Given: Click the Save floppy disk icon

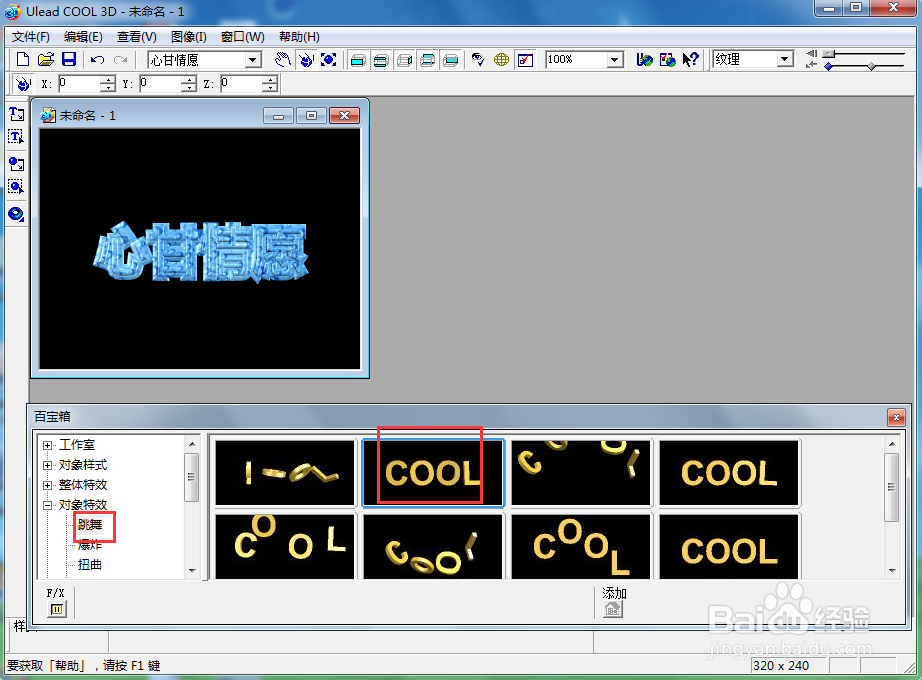Looking at the screenshot, I should coord(69,59).
